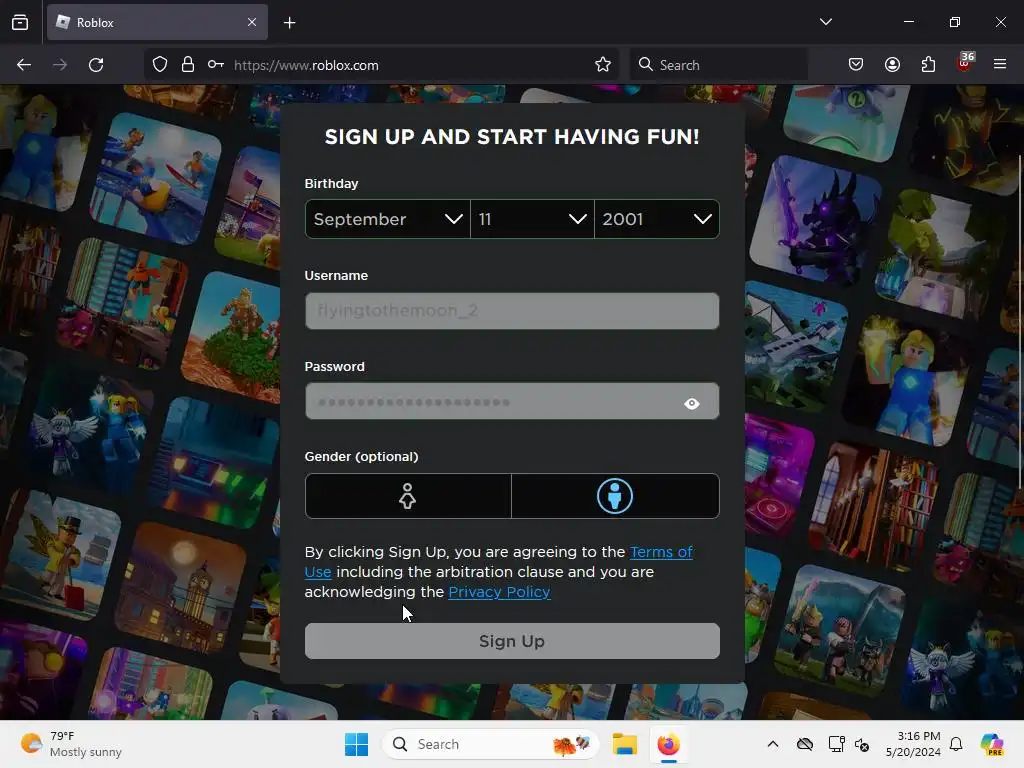View site security padlock info
The height and width of the screenshot is (768, 1024).
[x=188, y=65]
